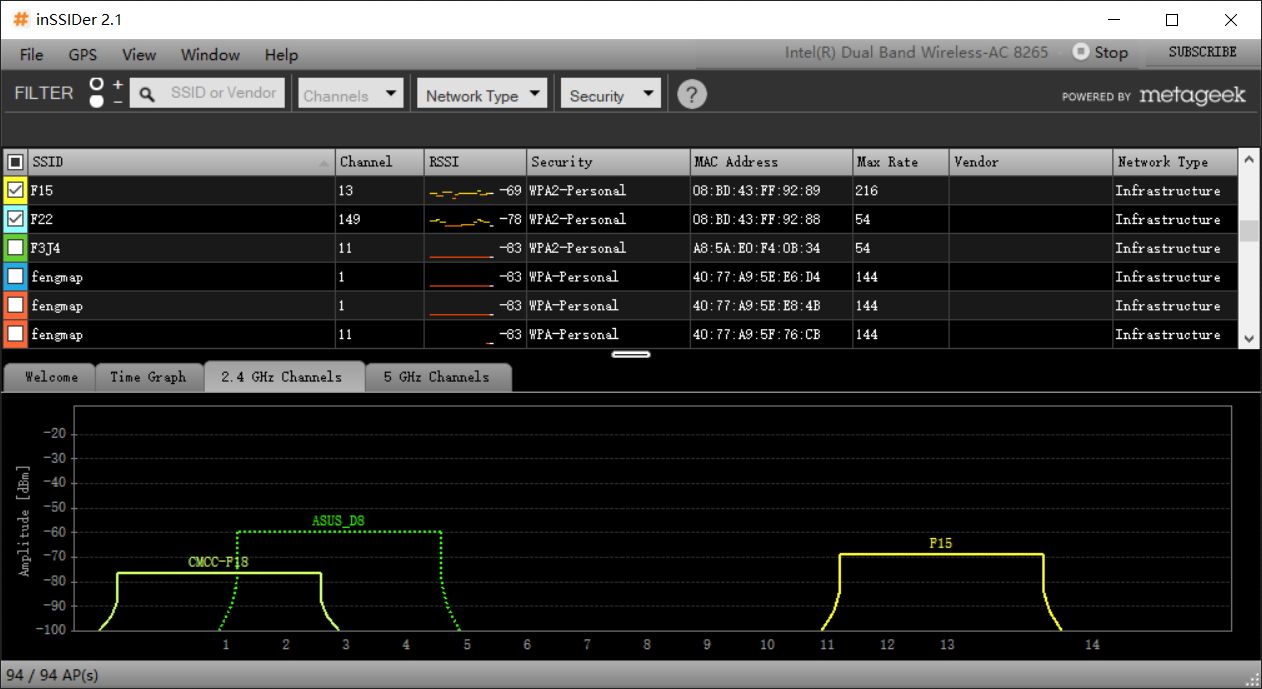Open the File menu
This screenshot has width=1262, height=689.
coord(32,54)
